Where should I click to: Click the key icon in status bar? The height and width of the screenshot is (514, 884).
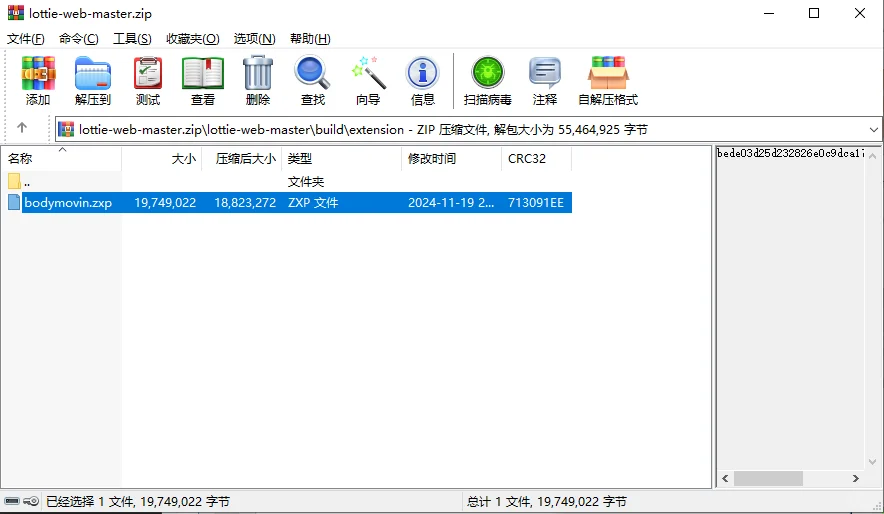click(32, 501)
